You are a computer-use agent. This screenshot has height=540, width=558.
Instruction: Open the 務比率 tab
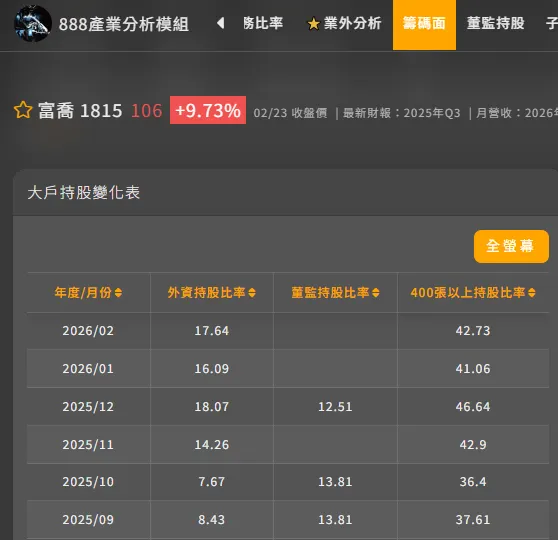(263, 23)
